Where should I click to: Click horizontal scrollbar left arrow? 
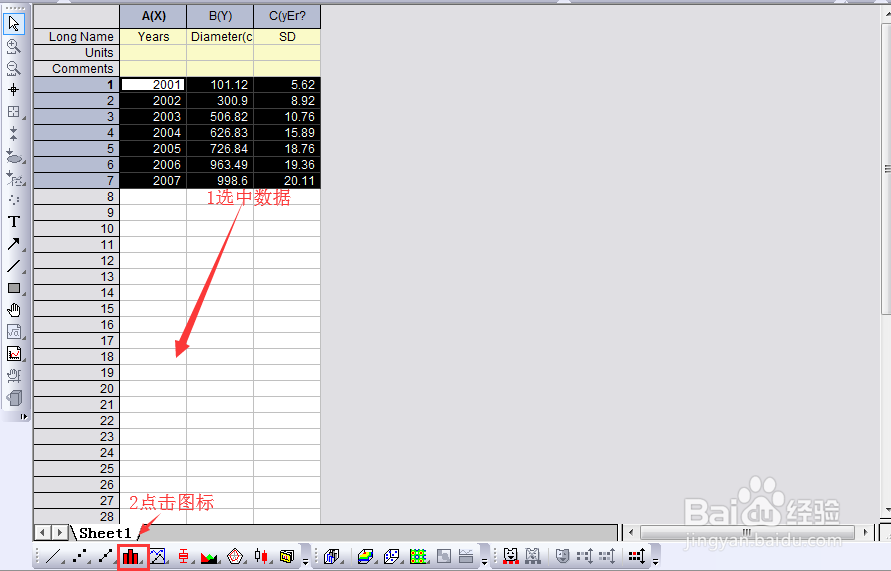630,533
